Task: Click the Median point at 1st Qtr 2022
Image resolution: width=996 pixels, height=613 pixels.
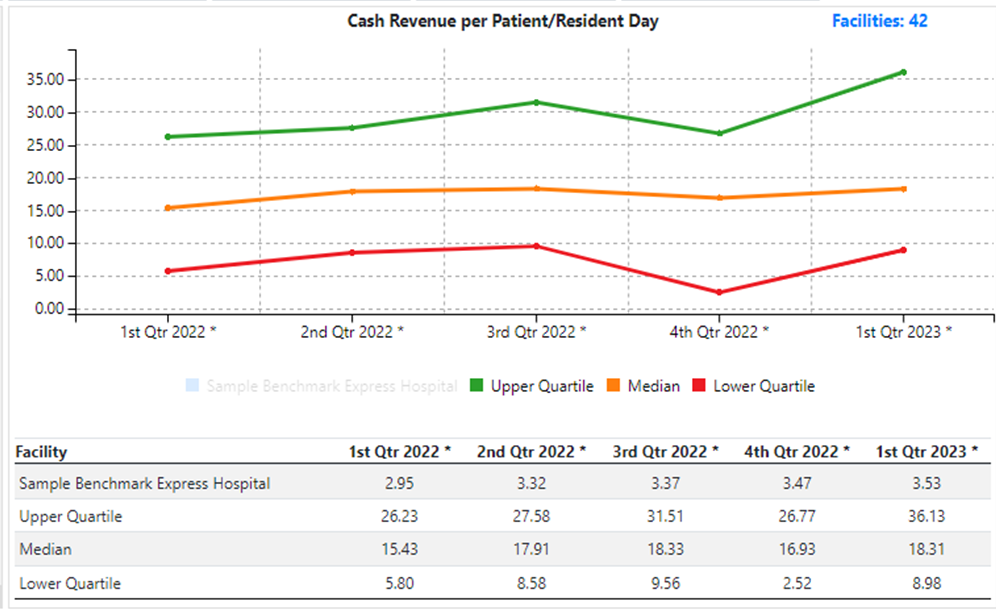Action: point(168,208)
